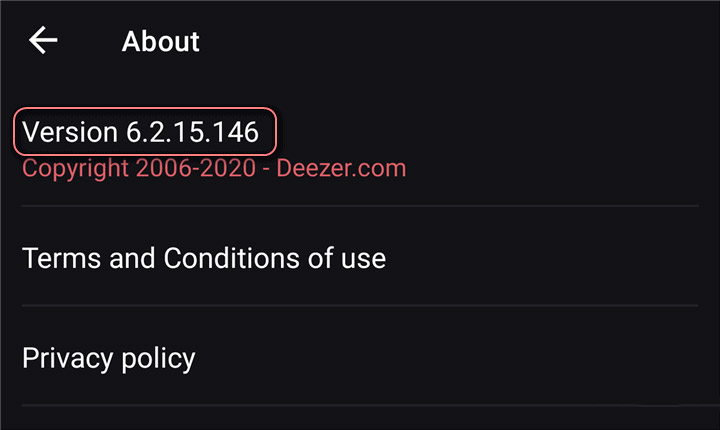
Task: Click the word Terms in the list
Action: click(62, 258)
